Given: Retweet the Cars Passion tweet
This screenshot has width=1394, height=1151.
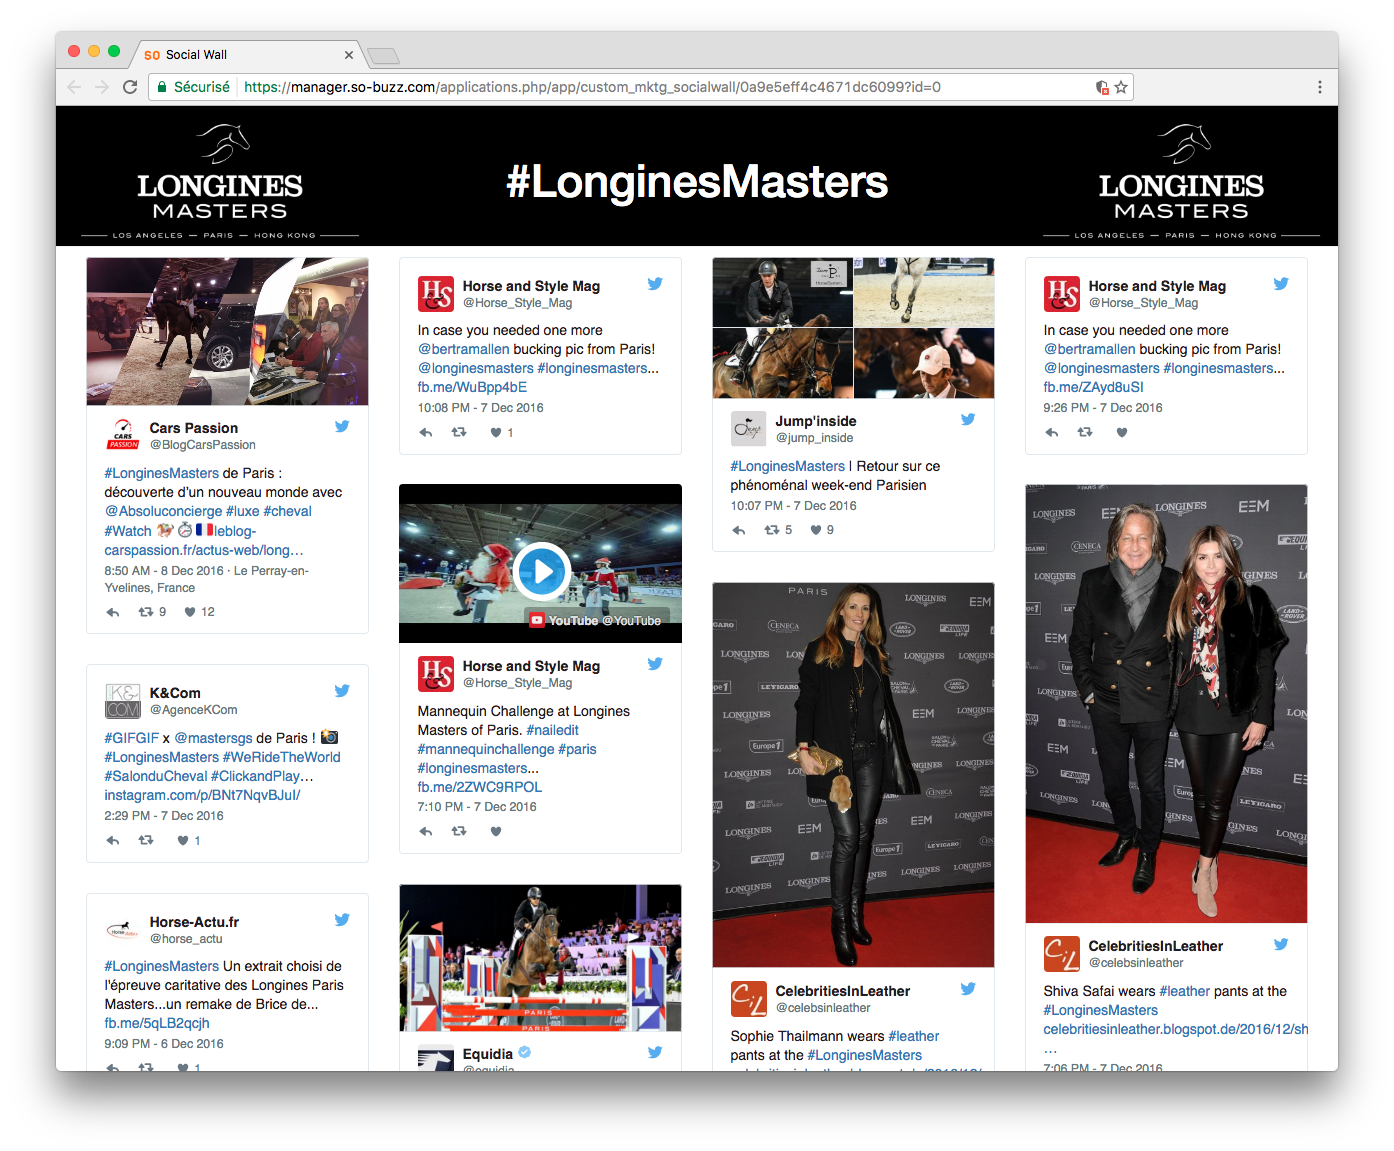Looking at the screenshot, I should point(146,612).
